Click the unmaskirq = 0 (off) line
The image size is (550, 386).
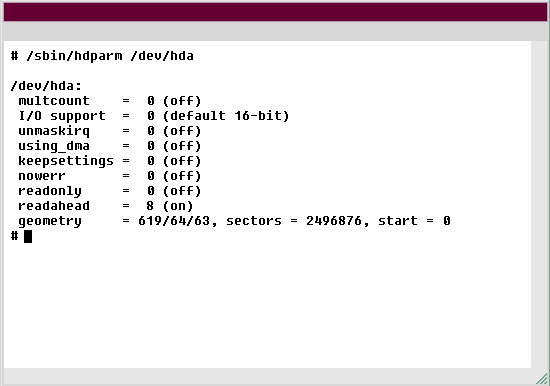(109, 131)
